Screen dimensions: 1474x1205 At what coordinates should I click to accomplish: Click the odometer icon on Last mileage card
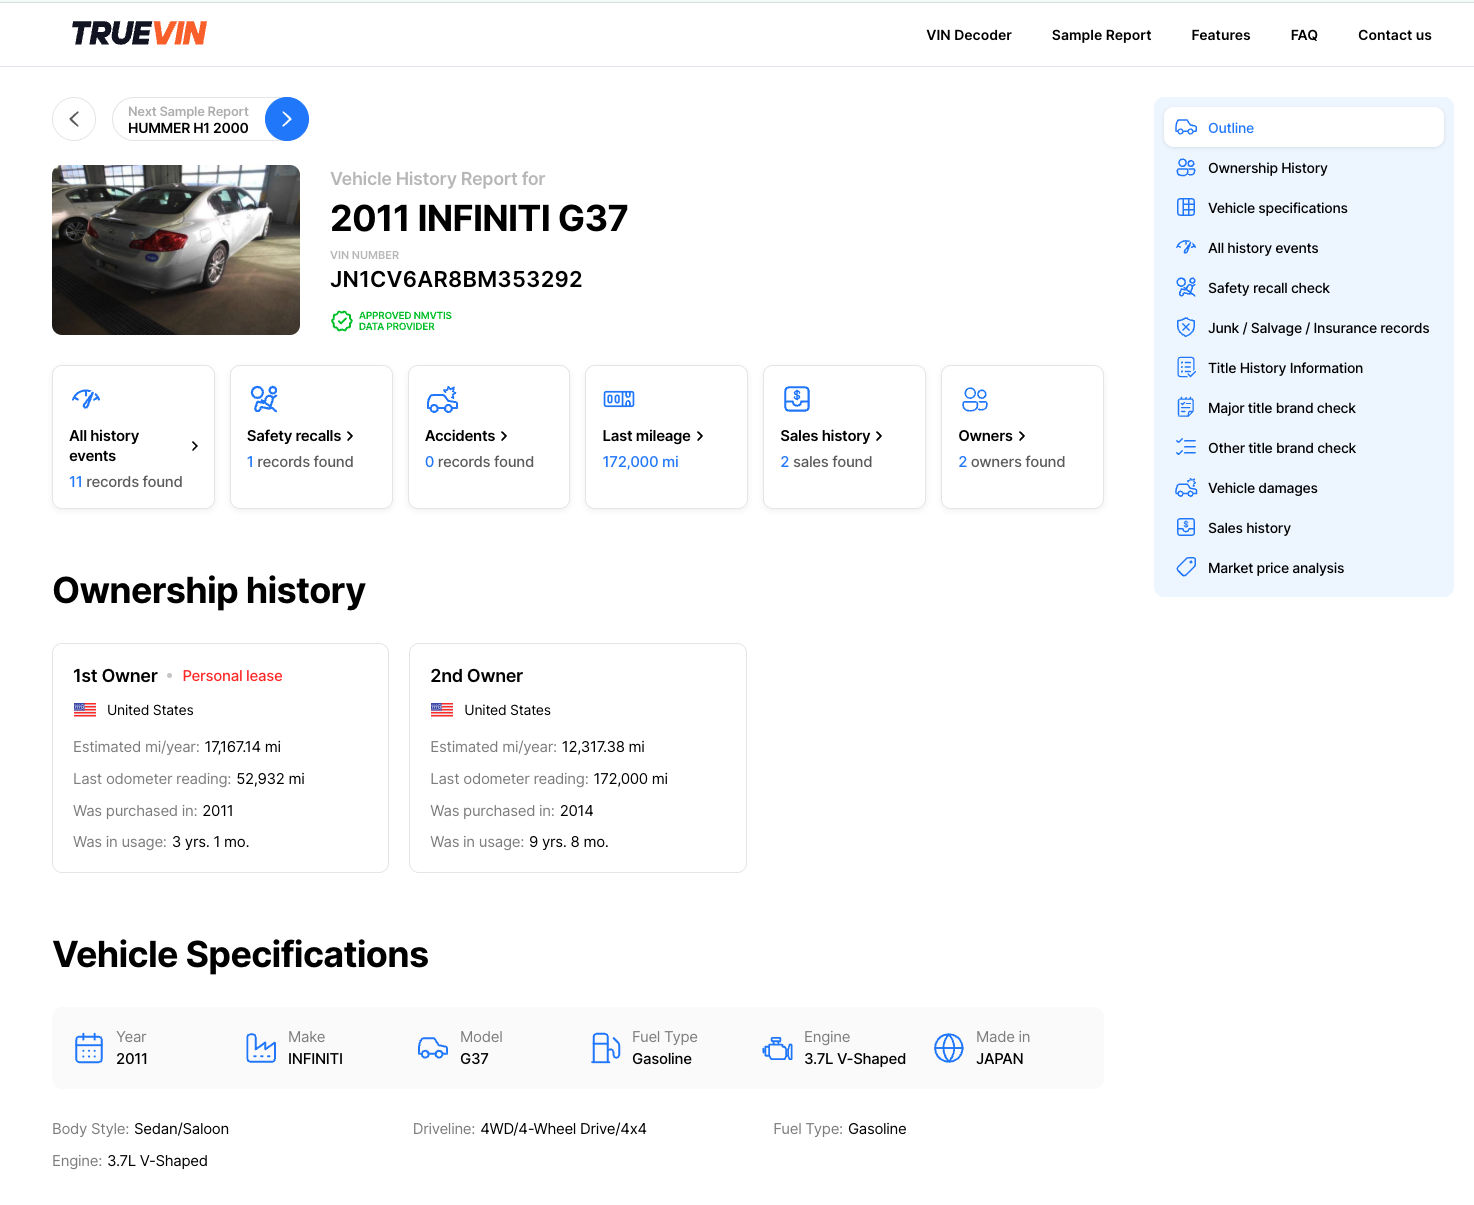point(619,399)
